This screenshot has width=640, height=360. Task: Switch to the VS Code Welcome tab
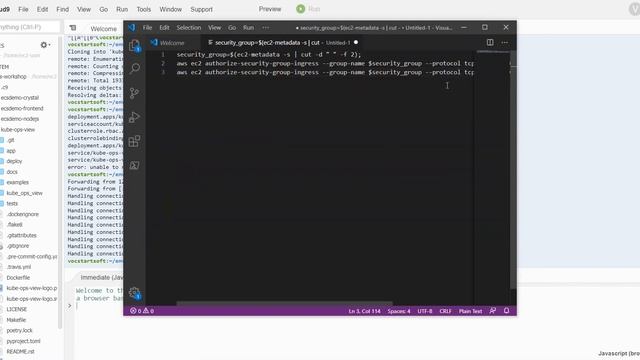(172, 43)
